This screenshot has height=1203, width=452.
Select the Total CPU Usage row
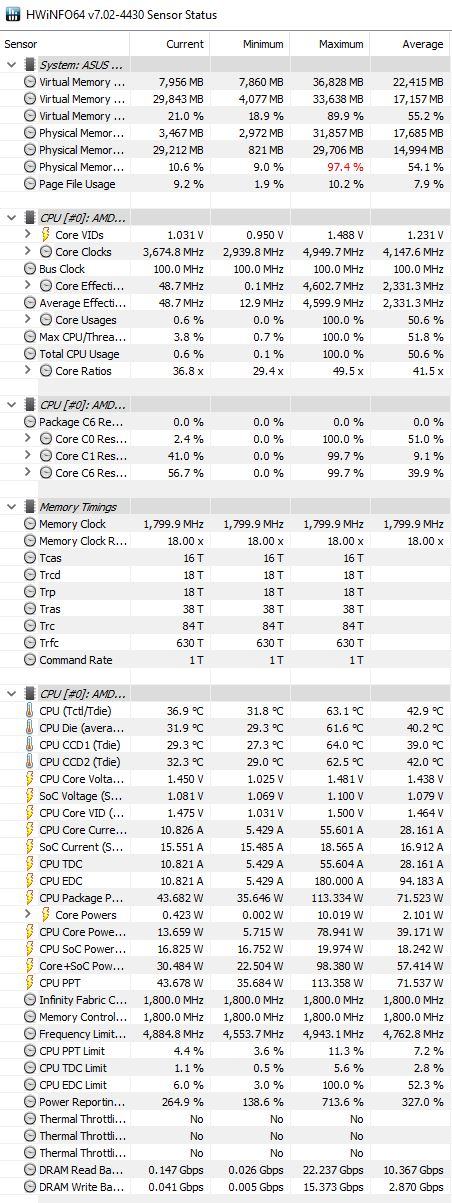pyautogui.click(x=226, y=354)
